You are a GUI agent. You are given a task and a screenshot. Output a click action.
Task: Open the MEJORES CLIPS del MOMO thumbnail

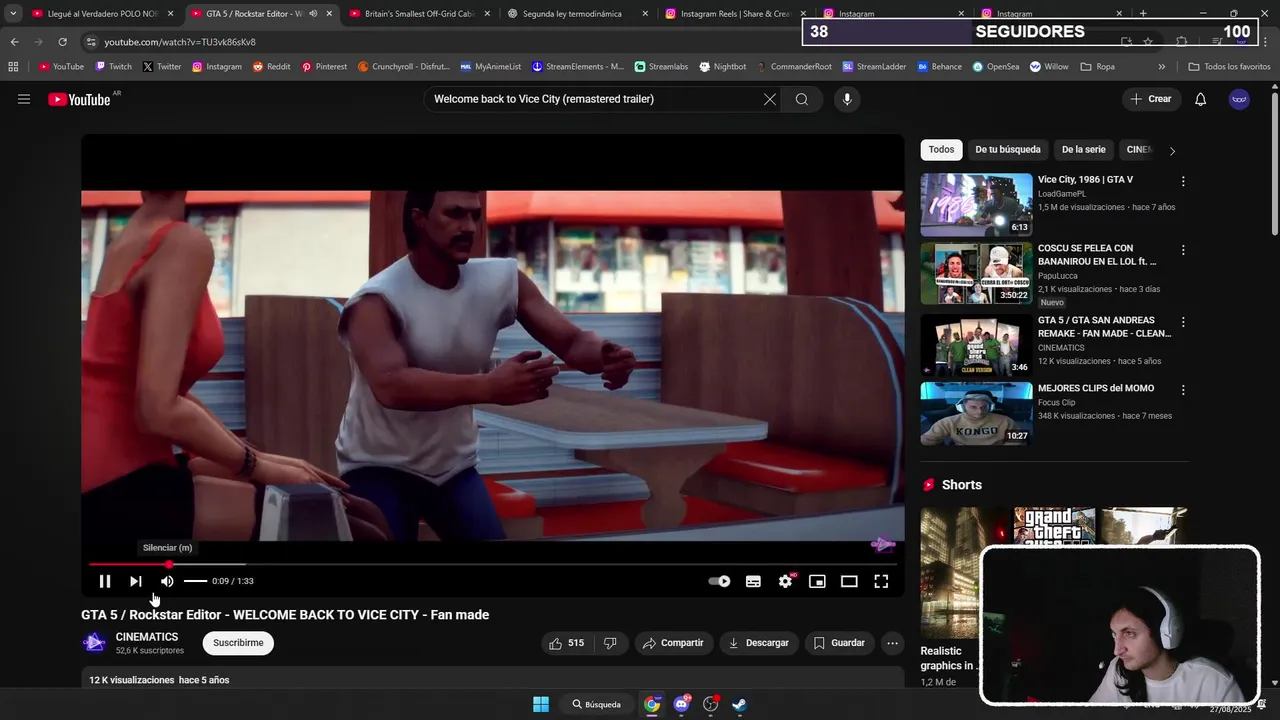pyautogui.click(x=976, y=413)
